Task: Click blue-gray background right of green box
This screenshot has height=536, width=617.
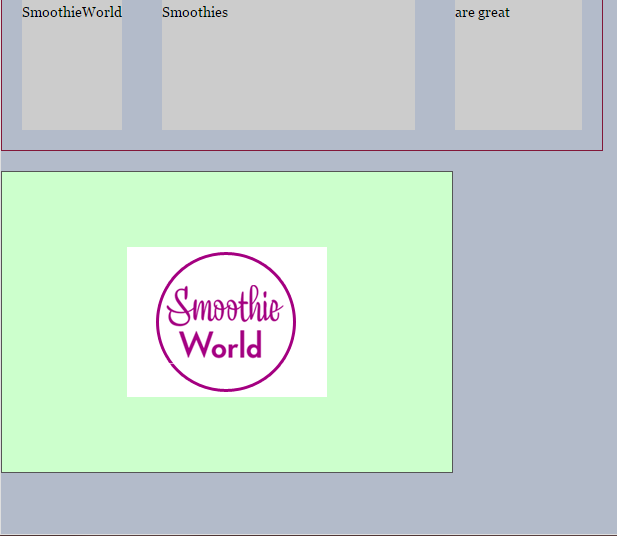Action: coord(535,322)
